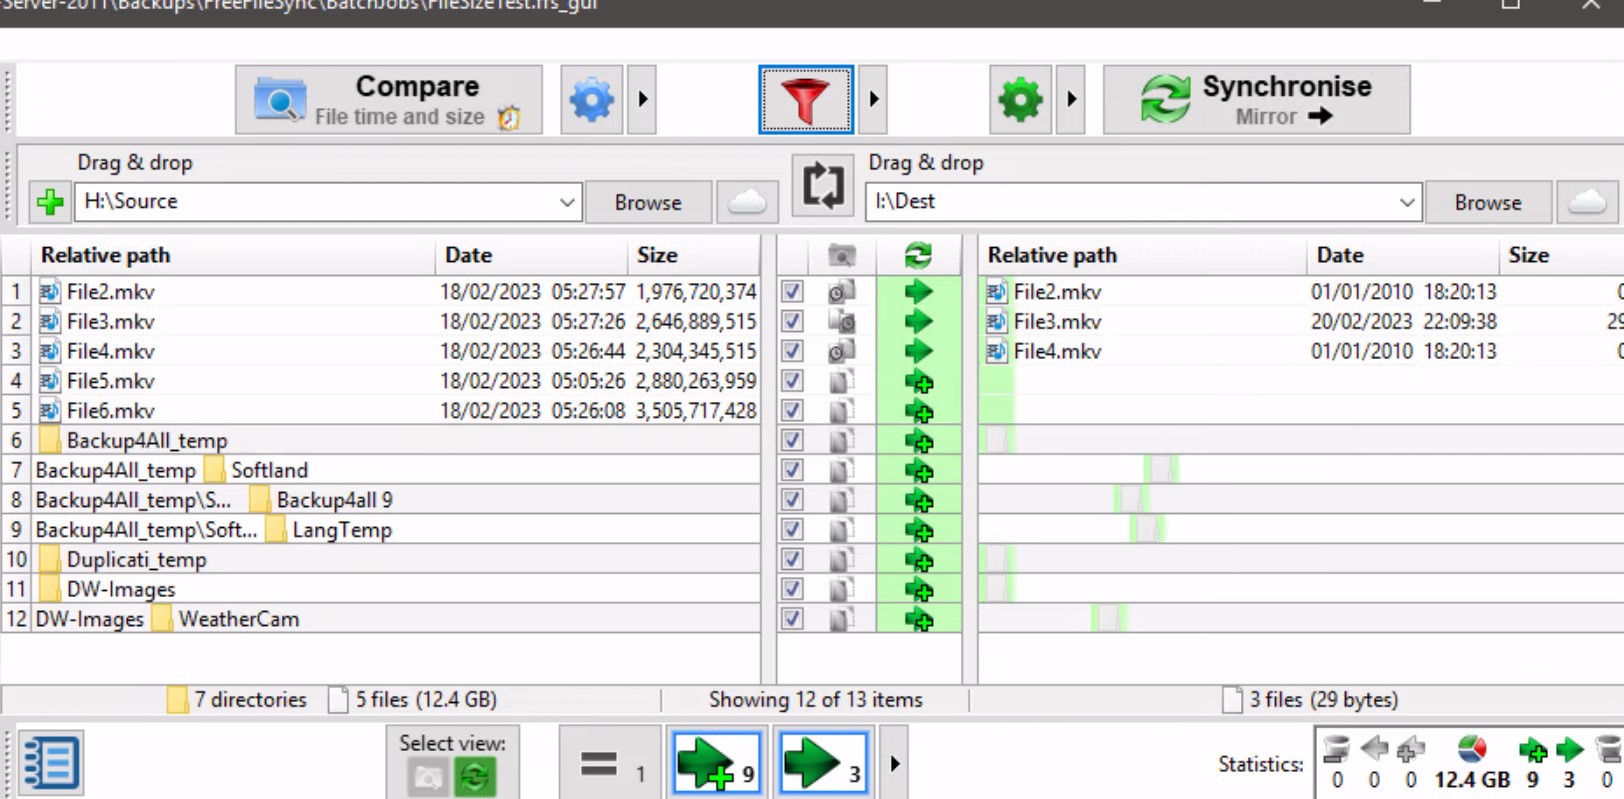
Task: Add folder pair with green plus icon
Action: point(49,202)
